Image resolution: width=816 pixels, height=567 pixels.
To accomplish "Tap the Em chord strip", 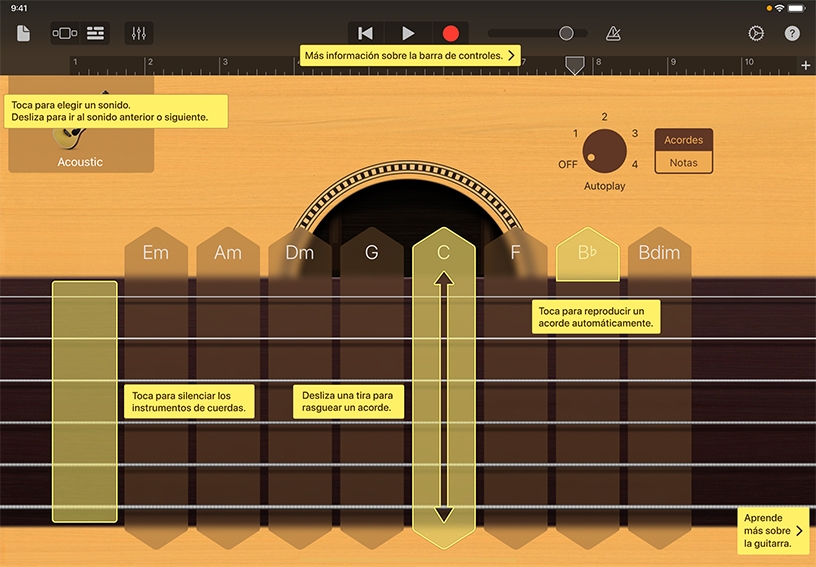I will coord(156,388).
